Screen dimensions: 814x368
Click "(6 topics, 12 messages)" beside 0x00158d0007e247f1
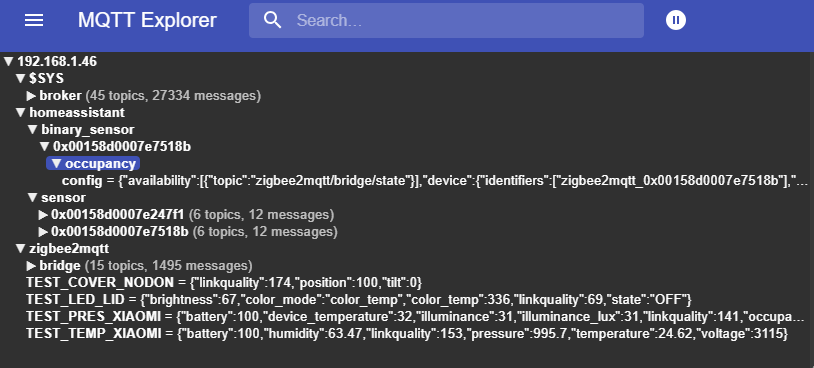pos(261,214)
